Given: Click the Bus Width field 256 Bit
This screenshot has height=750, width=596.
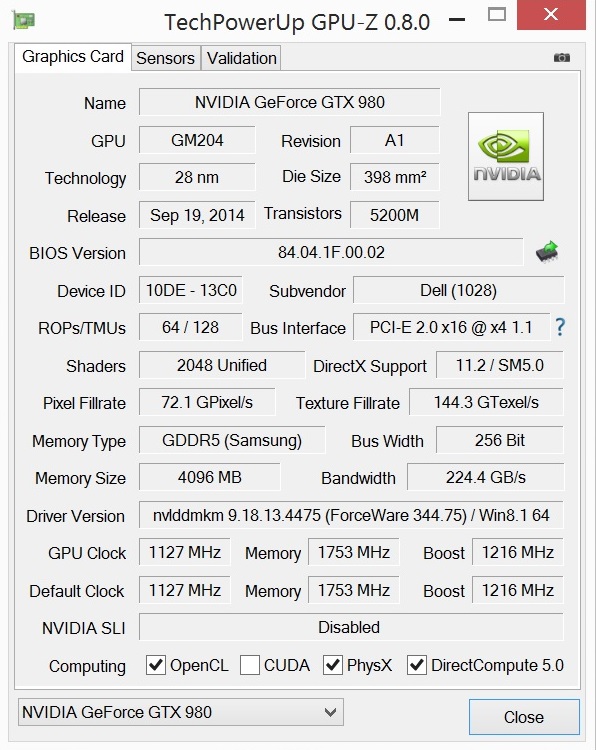Looking at the screenshot, I should 500,440.
